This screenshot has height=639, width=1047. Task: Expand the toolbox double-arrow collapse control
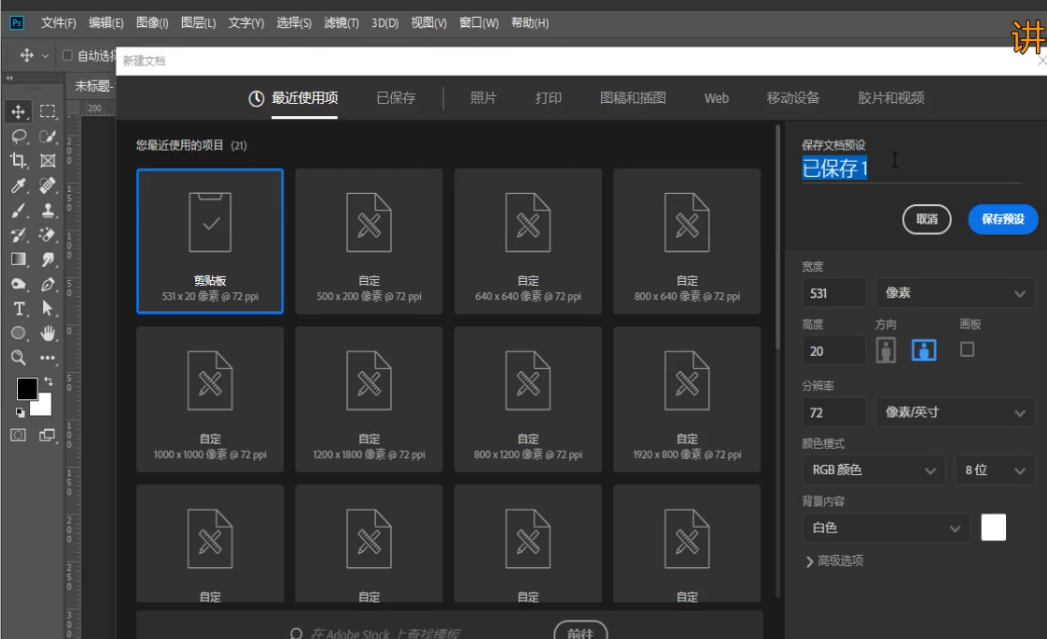coord(9,78)
